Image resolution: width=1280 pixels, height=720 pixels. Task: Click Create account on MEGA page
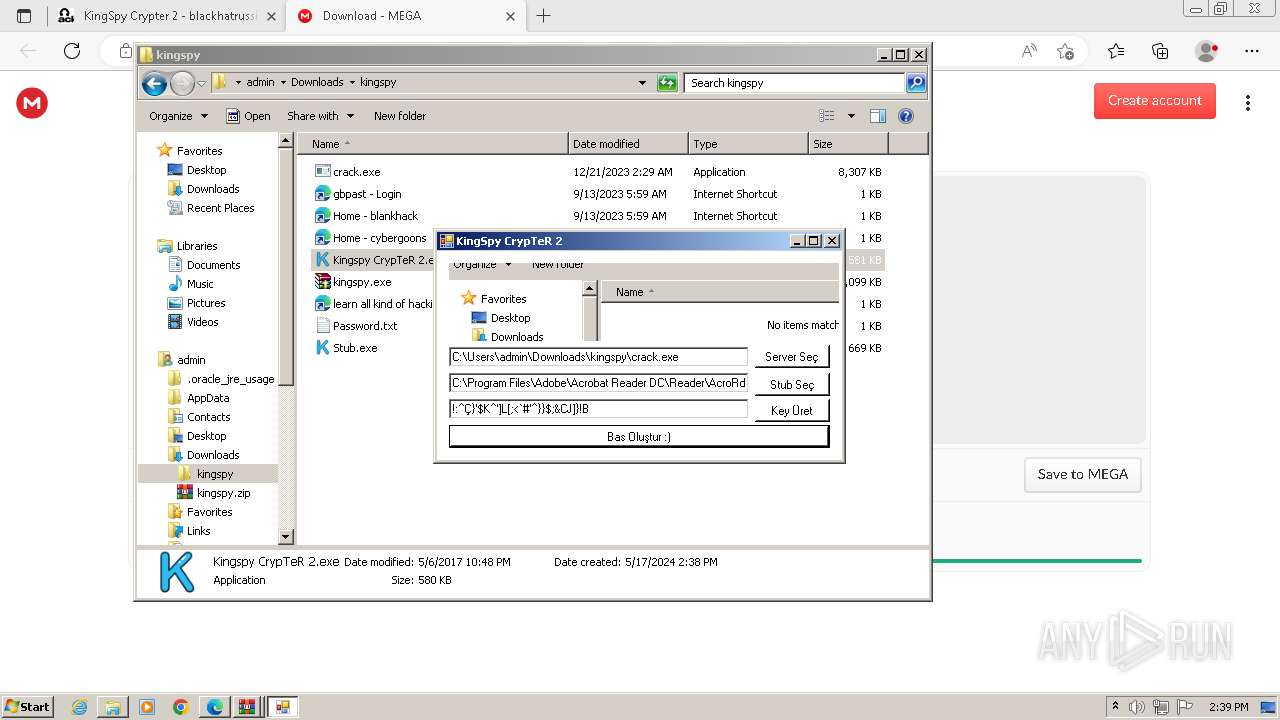(1155, 100)
